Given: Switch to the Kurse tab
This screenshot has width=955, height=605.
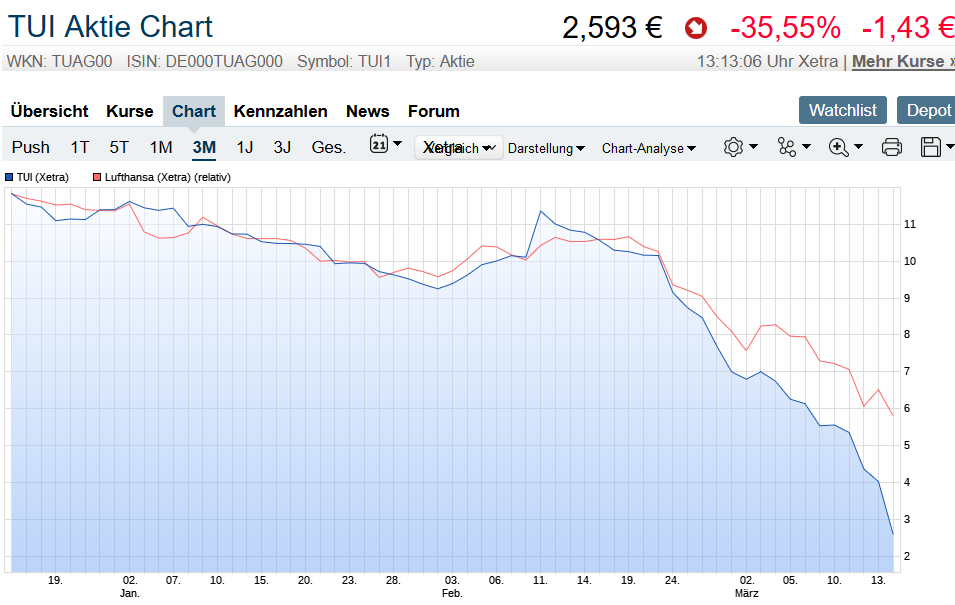Looking at the screenshot, I should 130,111.
